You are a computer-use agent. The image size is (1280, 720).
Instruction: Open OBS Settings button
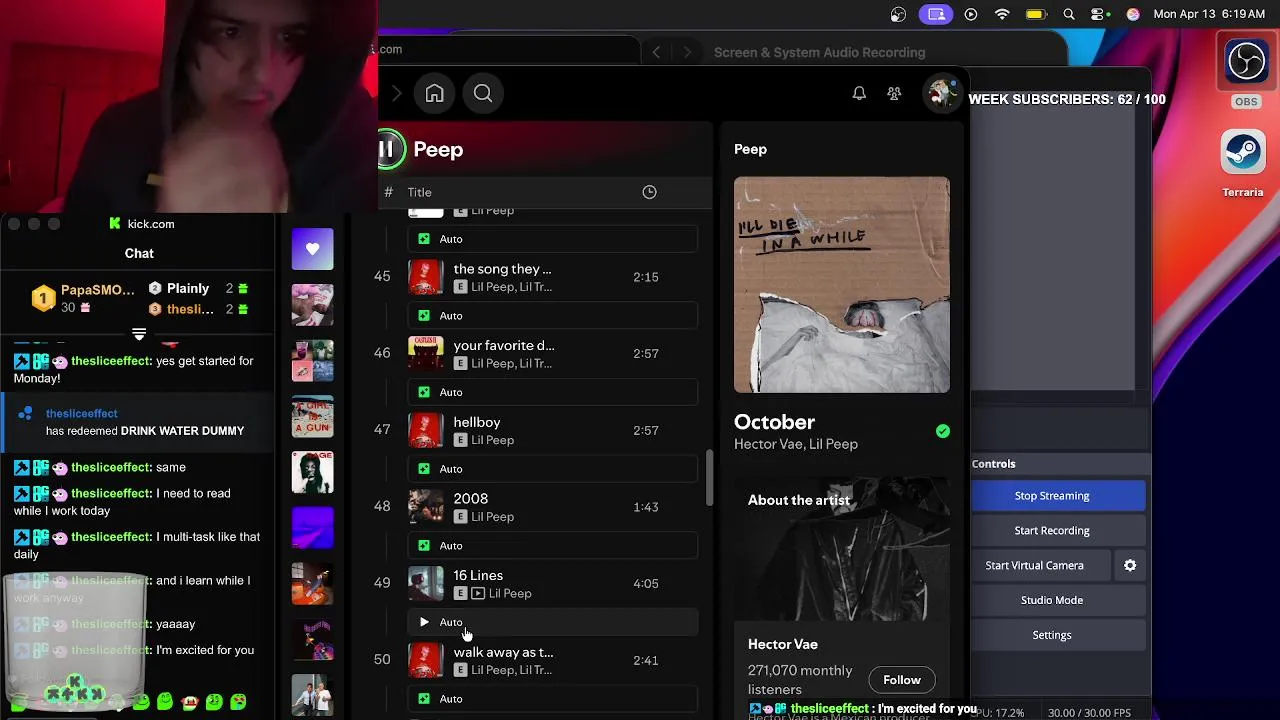click(1052, 635)
